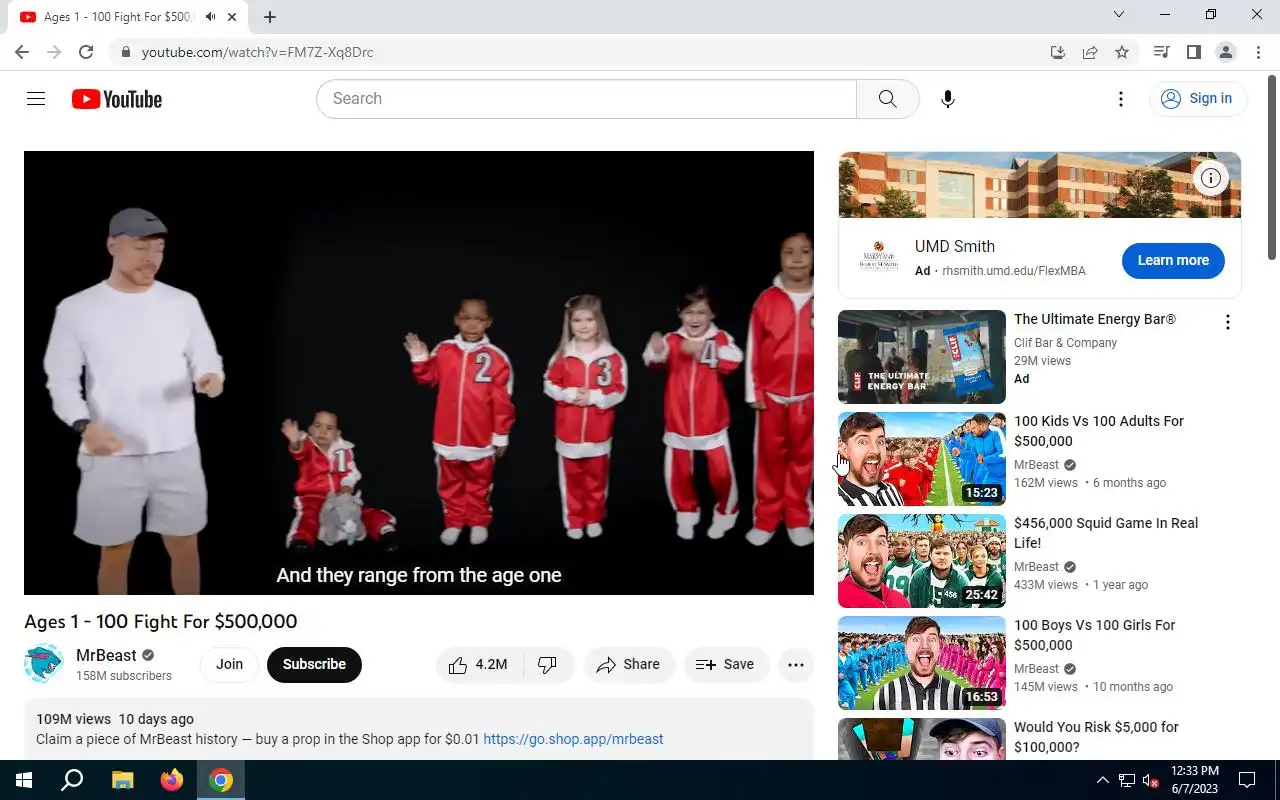
Task: Open YouTube settings three-dot menu
Action: click(1121, 99)
